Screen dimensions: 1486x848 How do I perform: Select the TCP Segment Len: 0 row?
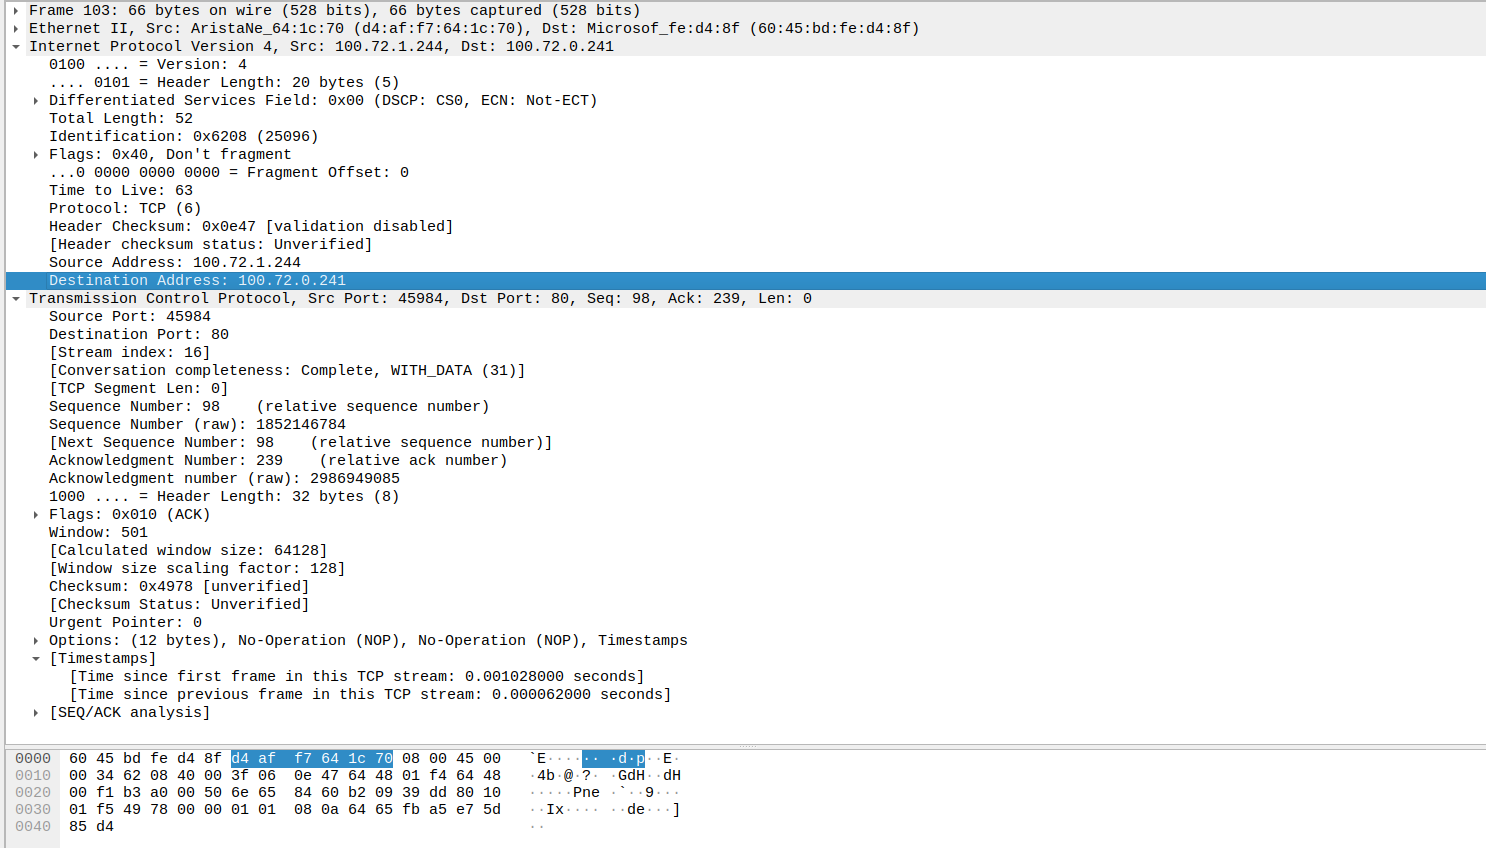coord(746,388)
